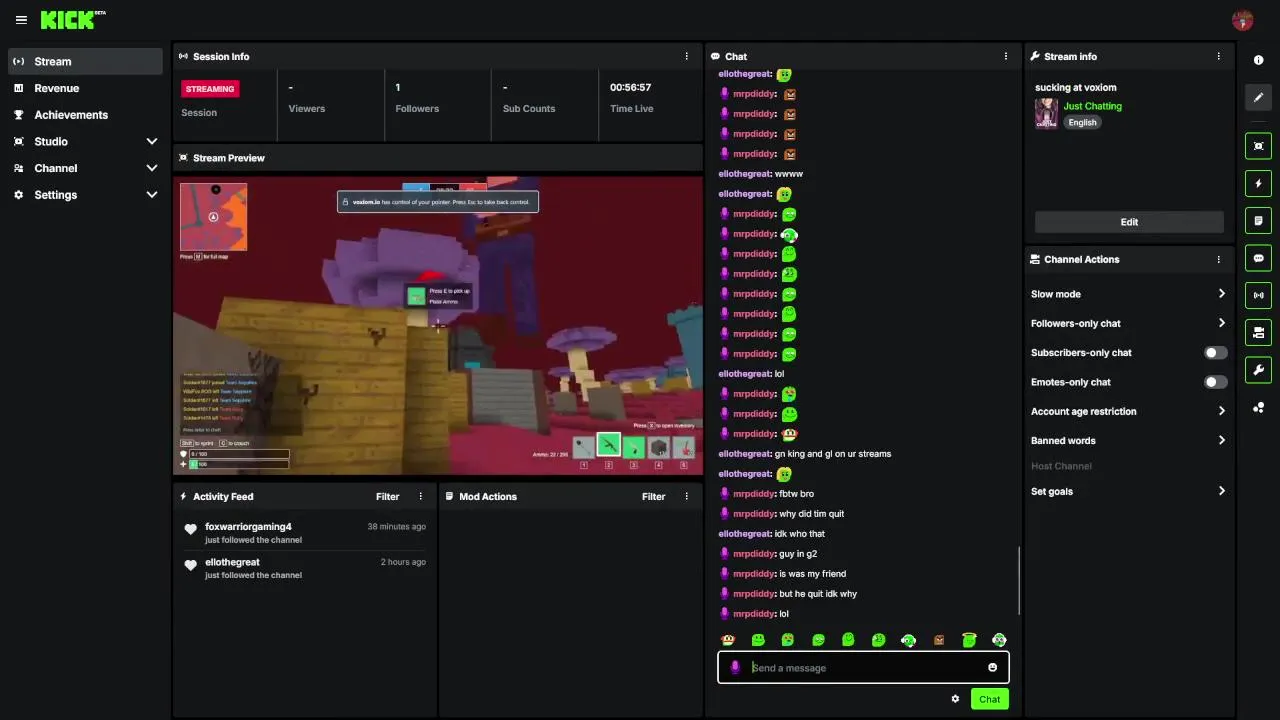This screenshot has height=720, width=1280.
Task: Click the Host Channel option
Action: point(1061,466)
